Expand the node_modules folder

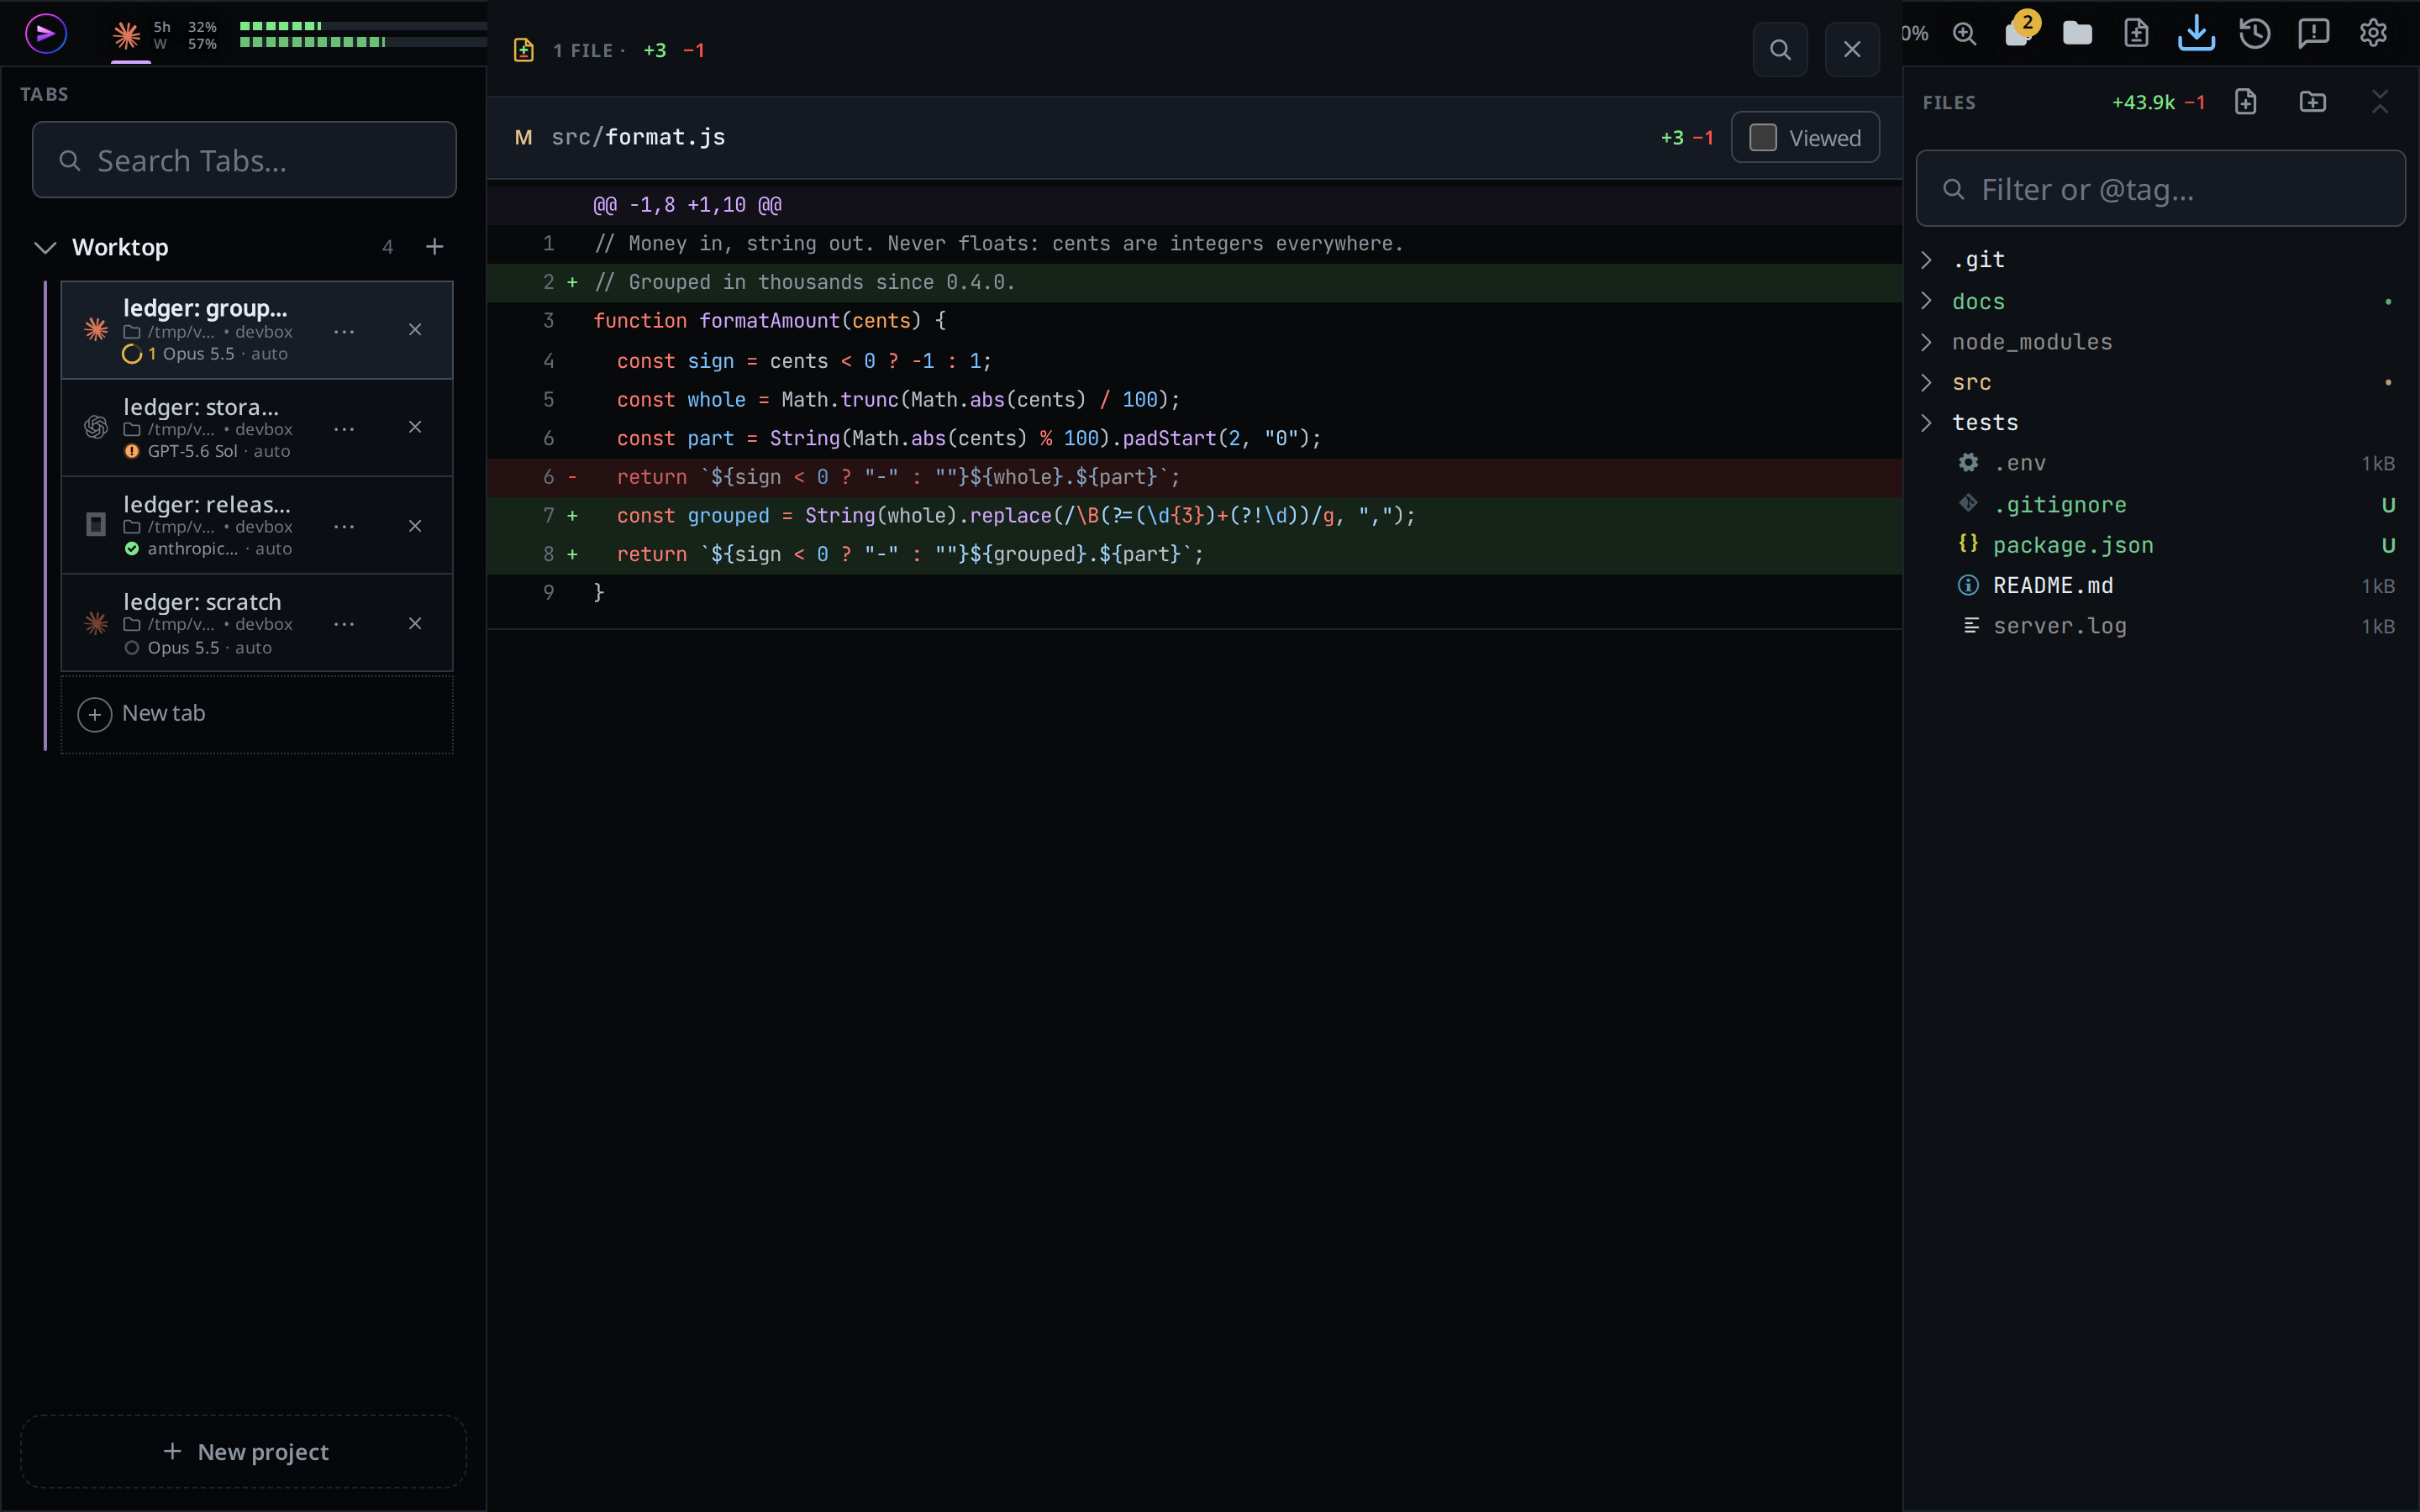pyautogui.click(x=1927, y=342)
